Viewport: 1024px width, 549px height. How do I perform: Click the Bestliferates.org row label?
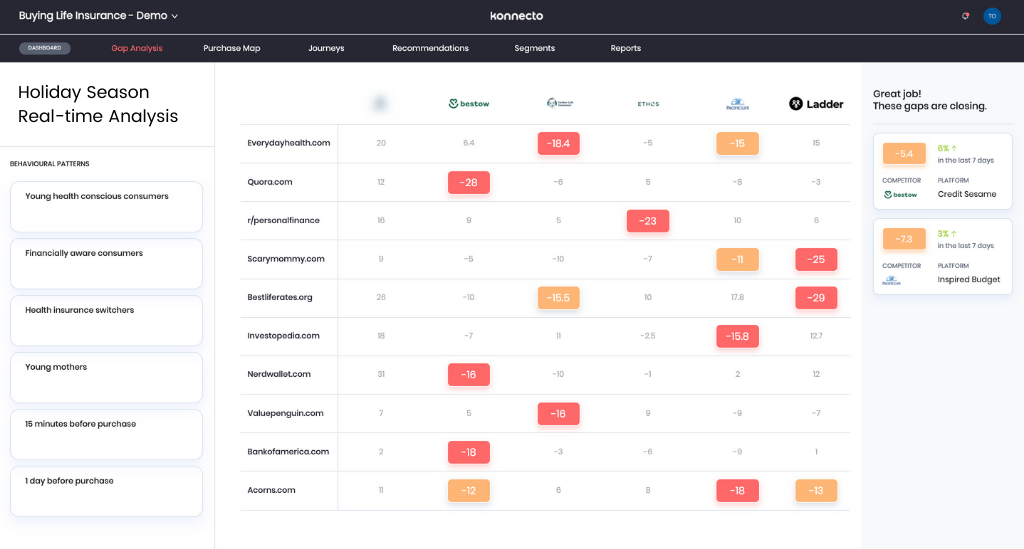coord(280,298)
